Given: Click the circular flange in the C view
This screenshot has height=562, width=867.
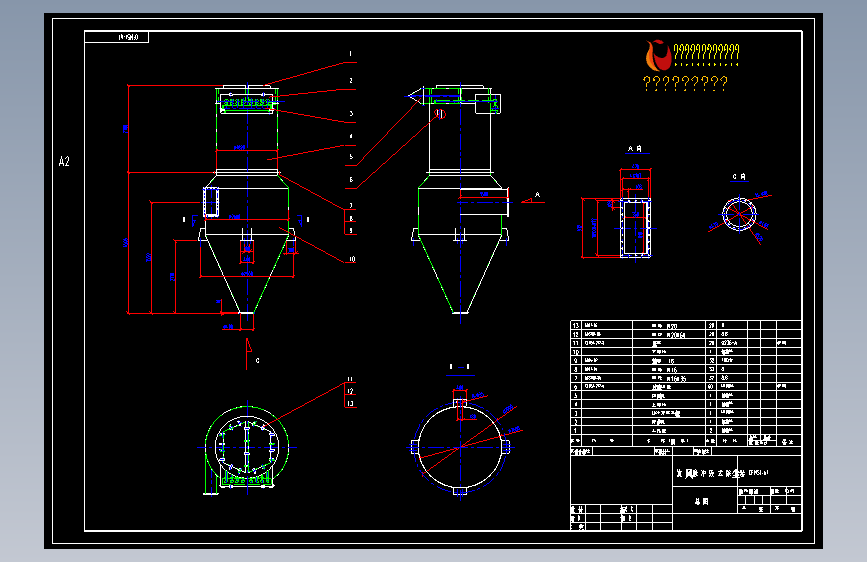Looking at the screenshot, I should [x=739, y=214].
